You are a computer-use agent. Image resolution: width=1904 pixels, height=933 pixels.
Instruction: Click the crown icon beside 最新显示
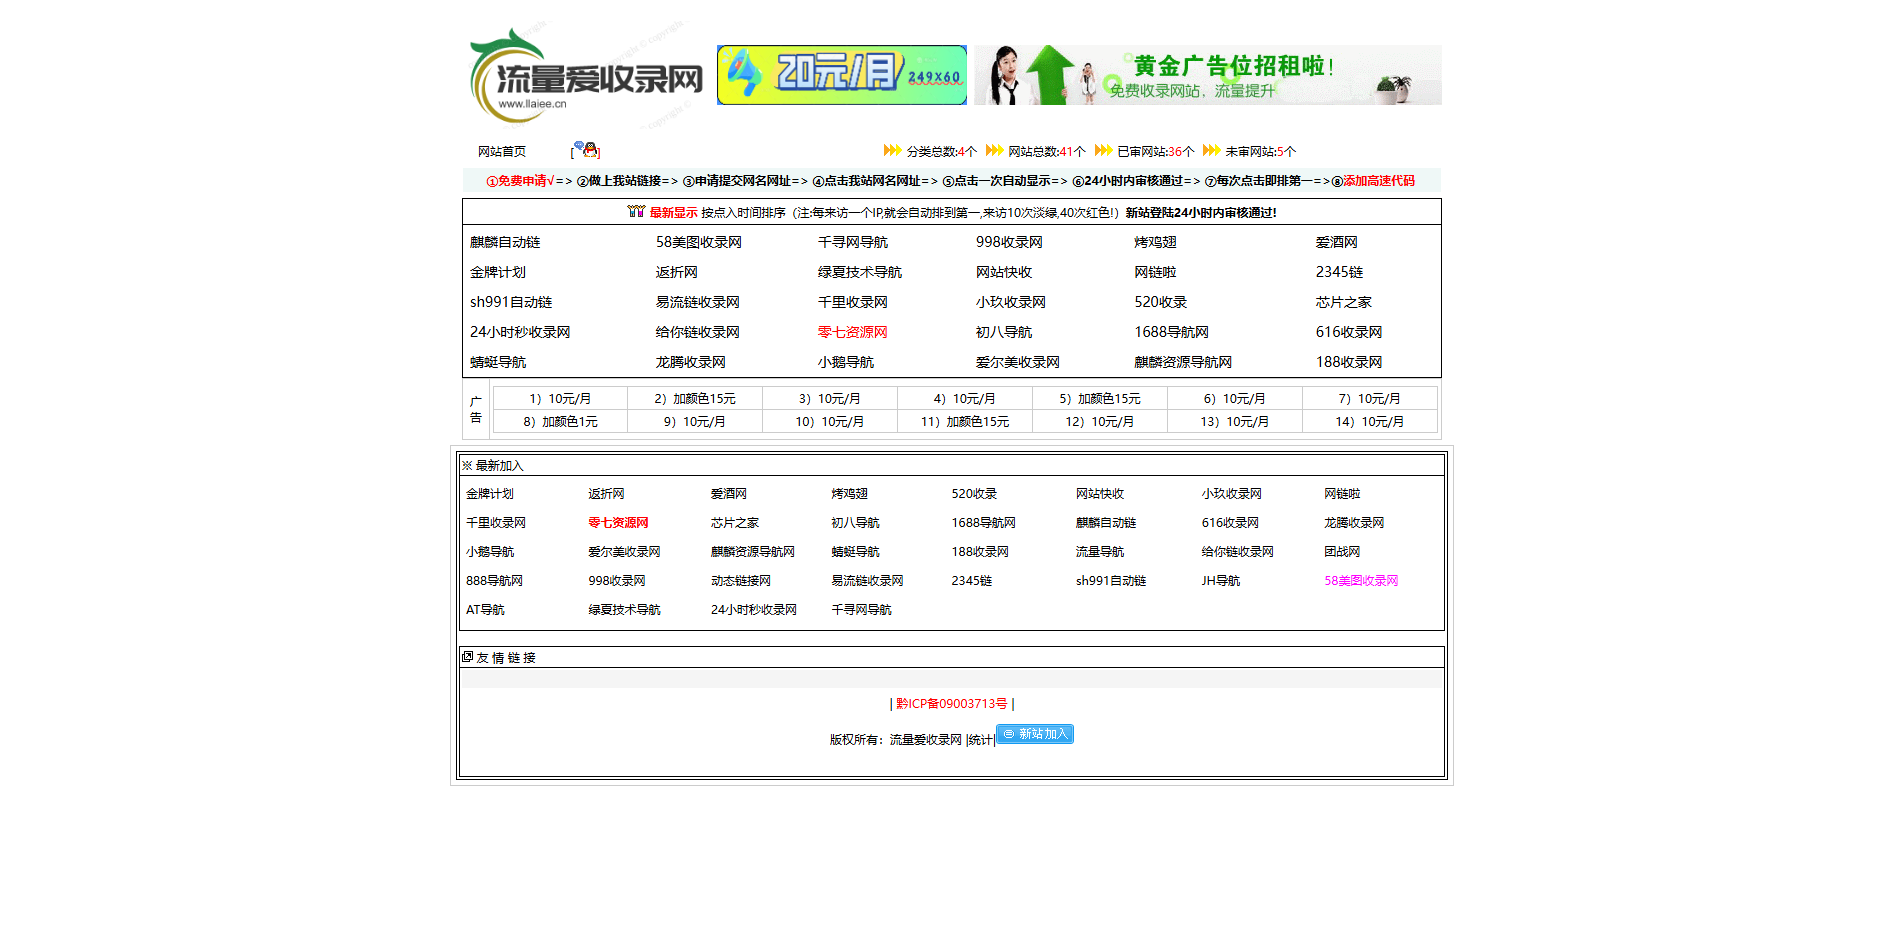634,211
